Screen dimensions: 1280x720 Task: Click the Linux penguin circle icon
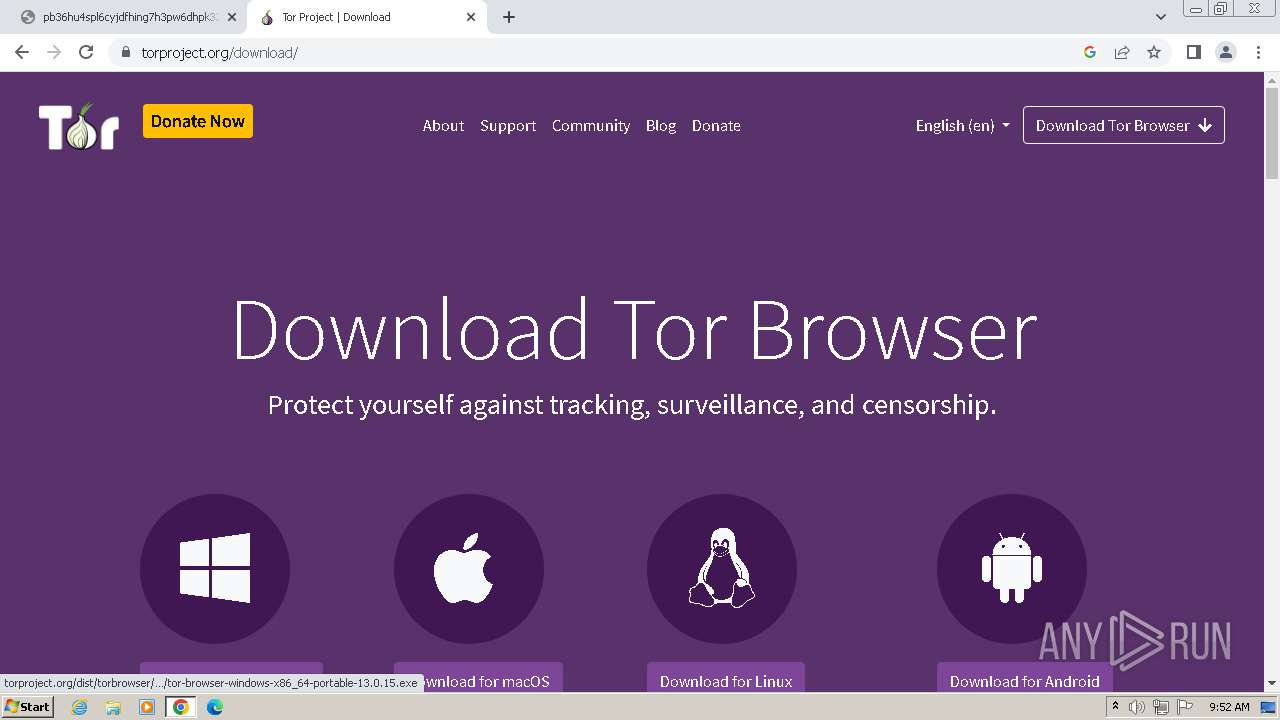(722, 568)
